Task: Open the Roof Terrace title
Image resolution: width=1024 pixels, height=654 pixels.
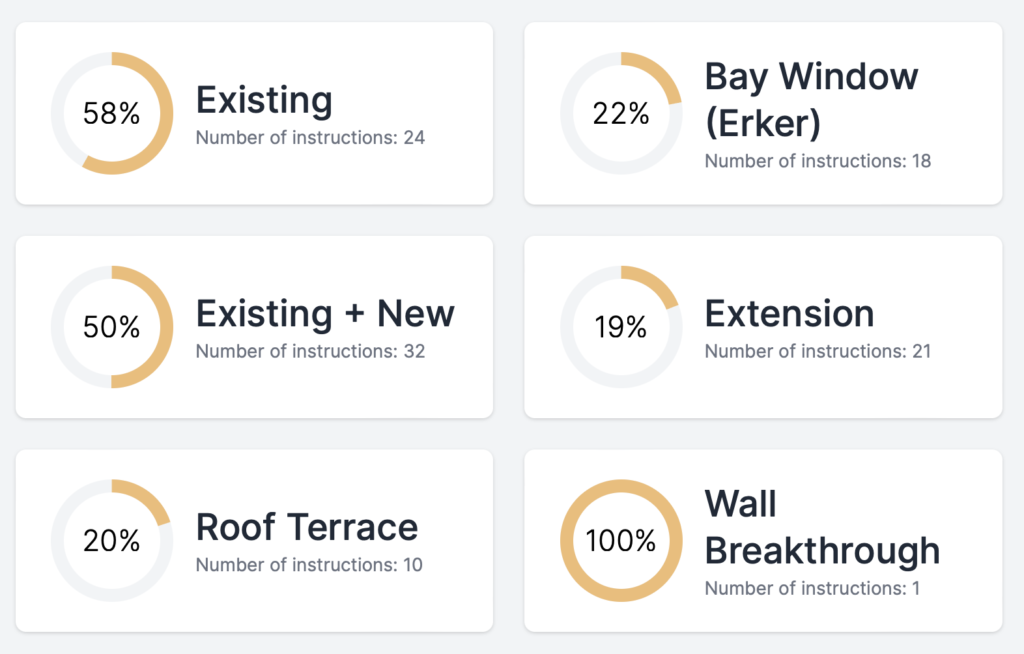Action: (306, 527)
